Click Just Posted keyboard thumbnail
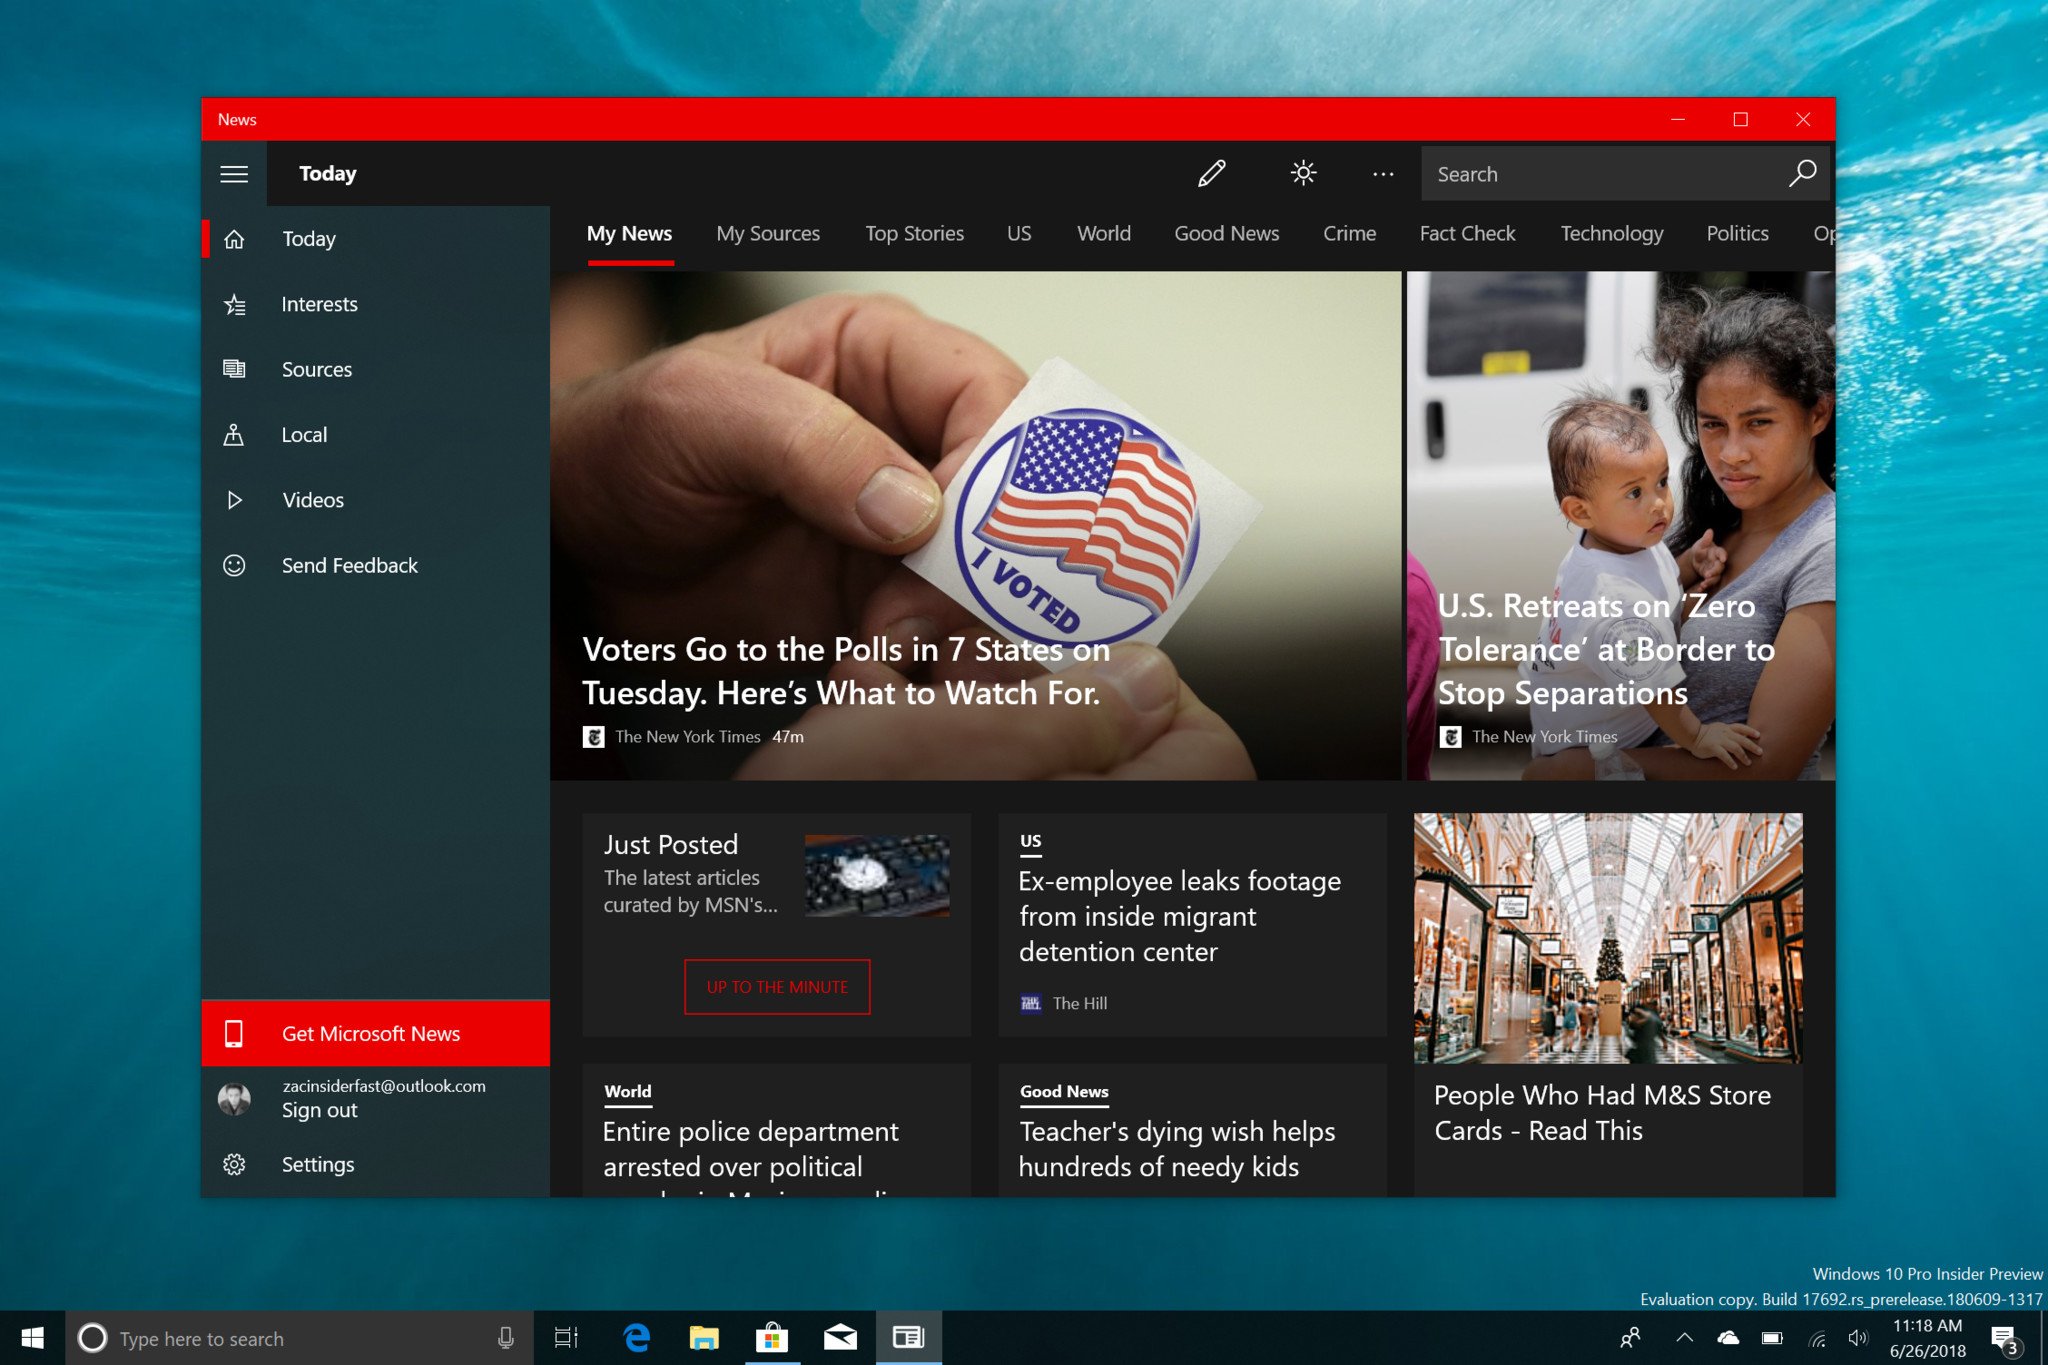The image size is (2048, 1365). point(877,875)
